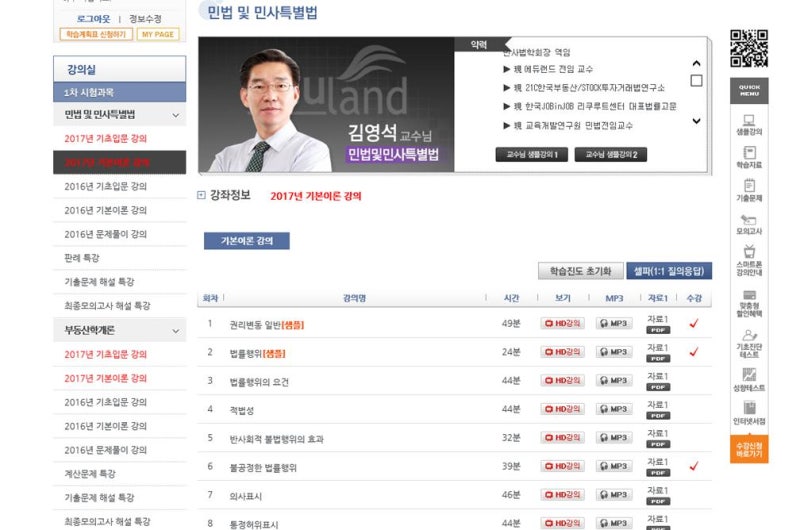Open 계산문제 특강 in the left menu
Screen dimensions: 800x530
pyautogui.click(x=90, y=474)
